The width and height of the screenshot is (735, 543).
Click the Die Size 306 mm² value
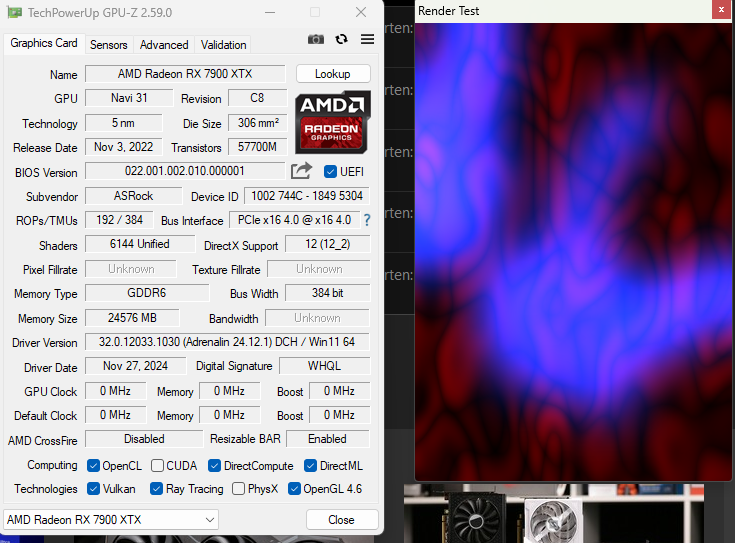257,123
